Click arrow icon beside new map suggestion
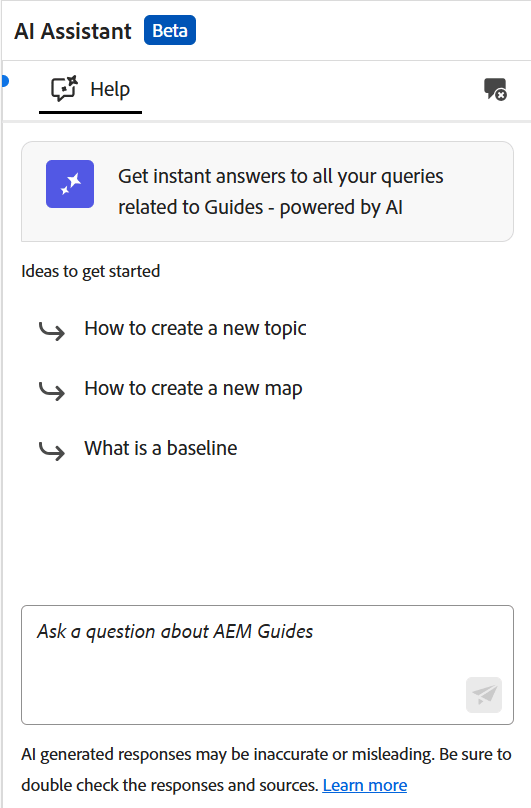Image resolution: width=531 pixels, height=808 pixels. coord(52,391)
